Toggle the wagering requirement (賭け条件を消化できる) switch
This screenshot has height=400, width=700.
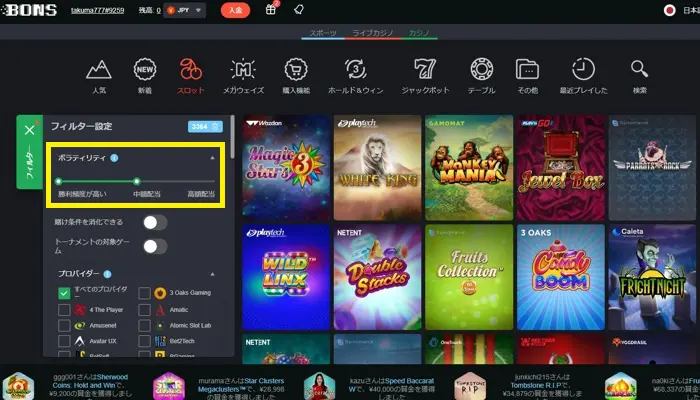click(154, 222)
